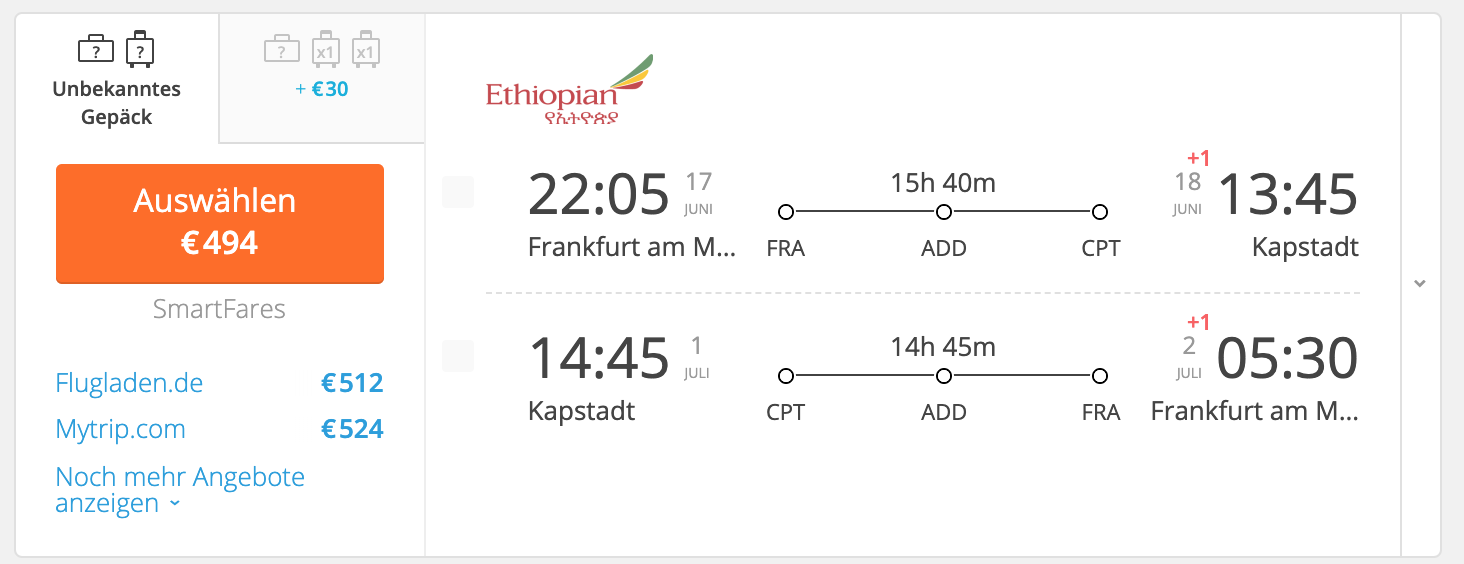Viewport: 1464px width, 564px height.
Task: Click the first x1 suitcase icon
Action: (x=324, y=49)
